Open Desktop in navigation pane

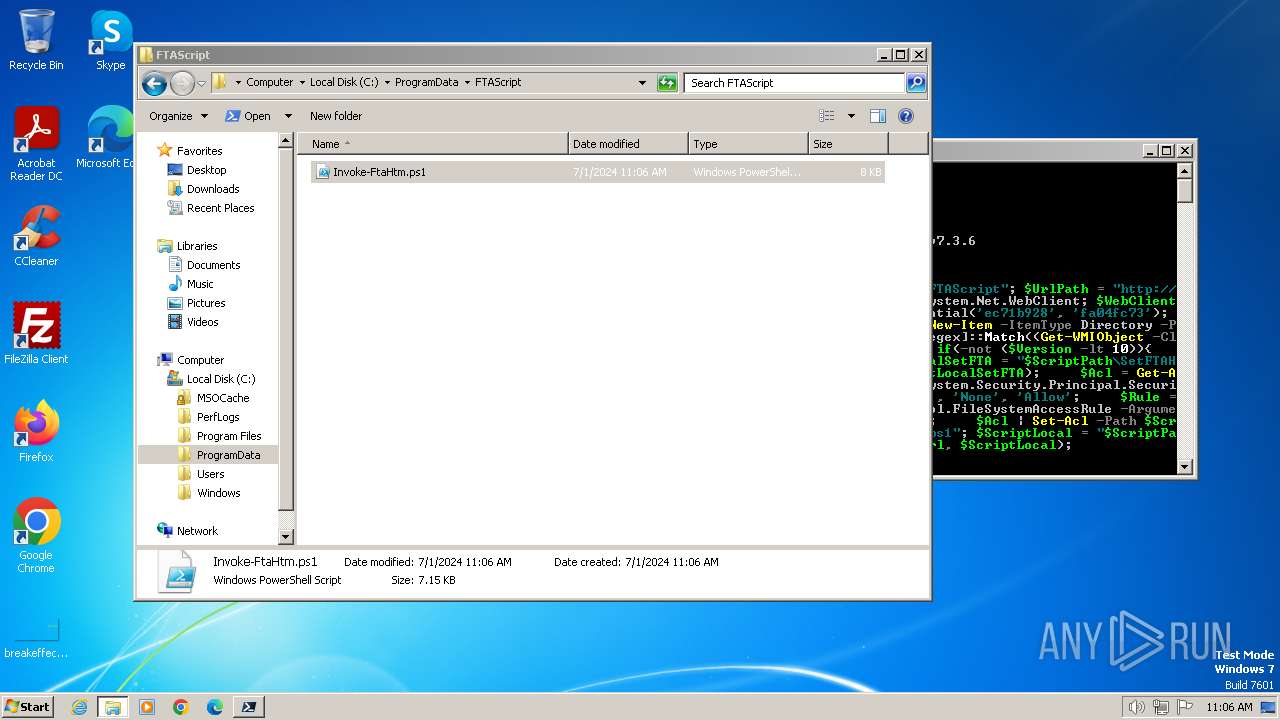206,170
